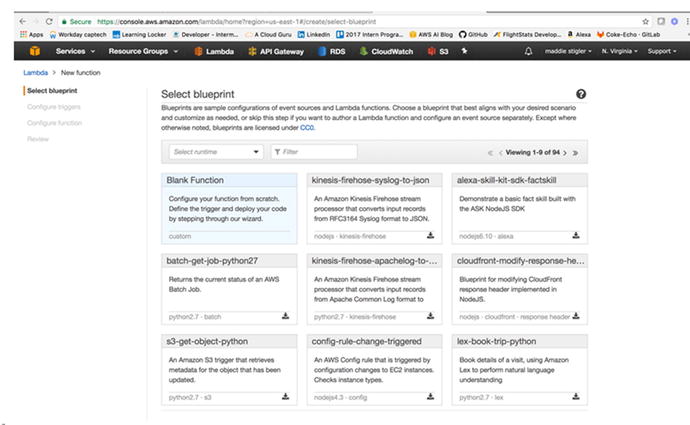Download the kinesis-firehose-syslog-to-json blueprint
This screenshot has height=425, width=690.
click(x=430, y=236)
